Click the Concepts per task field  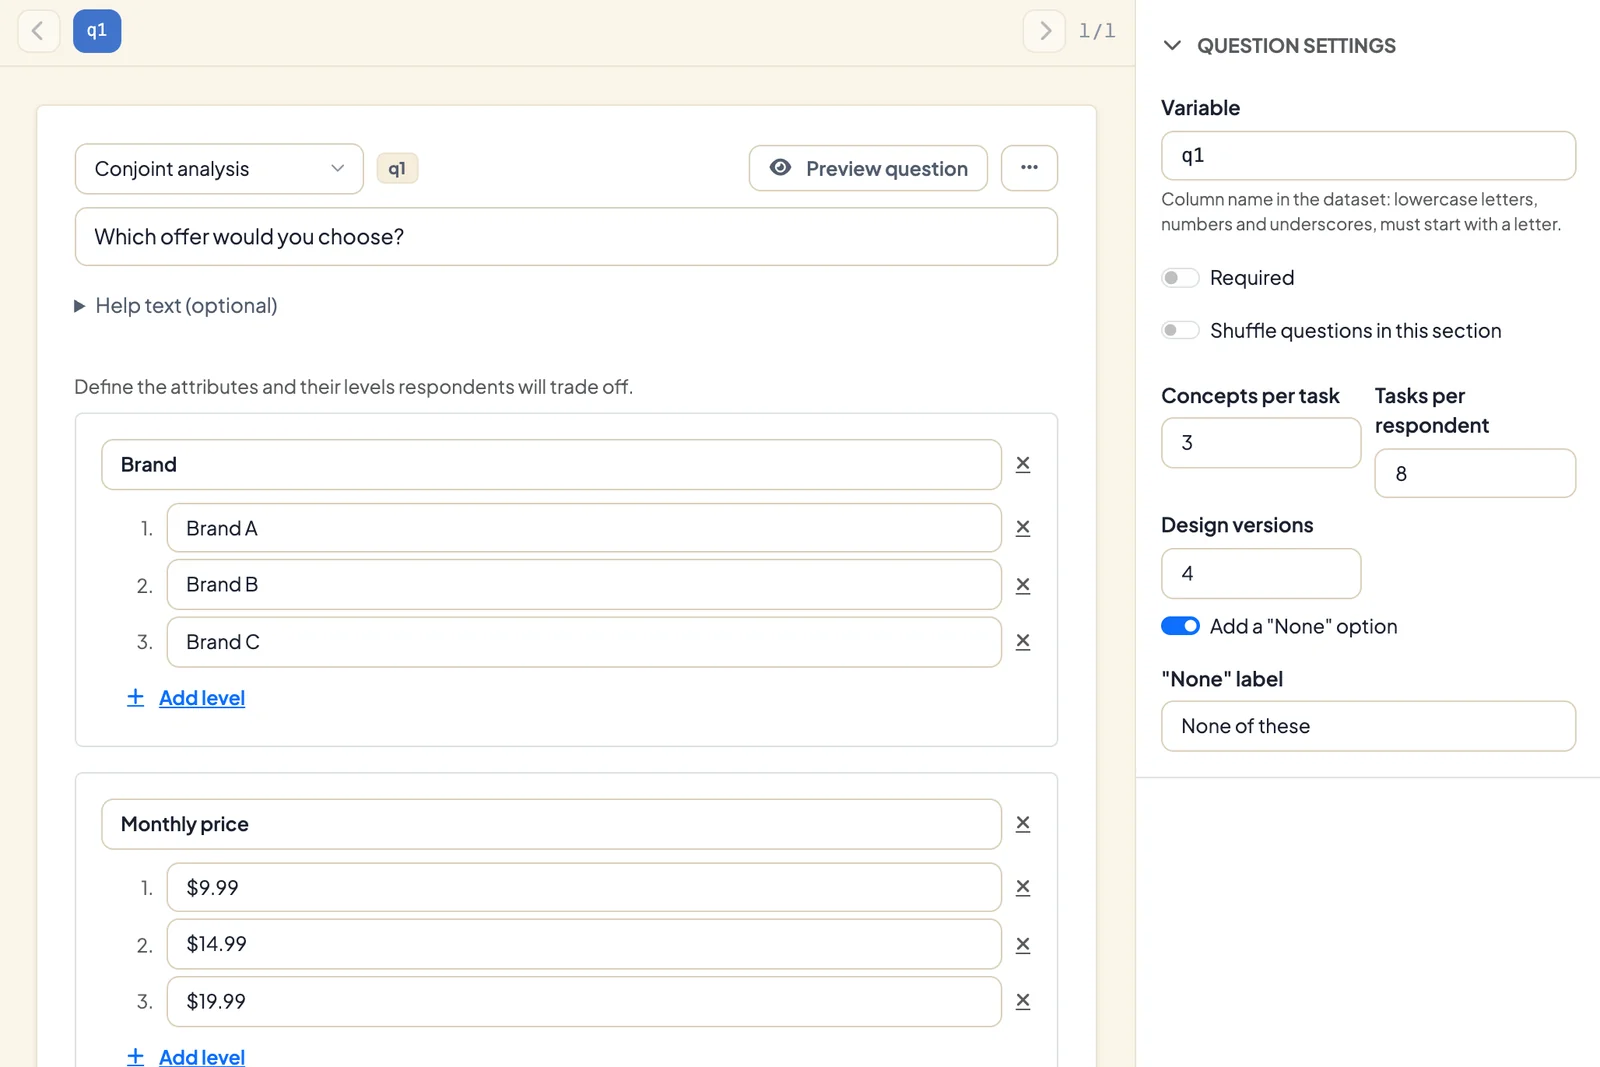tap(1261, 443)
